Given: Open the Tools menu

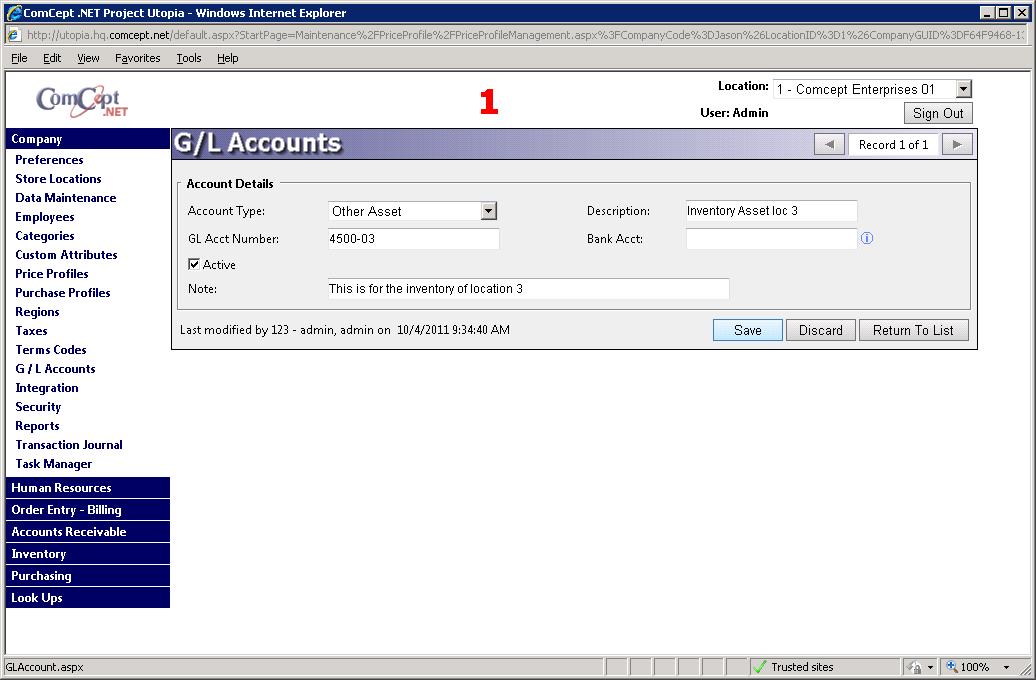Looking at the screenshot, I should click(189, 58).
